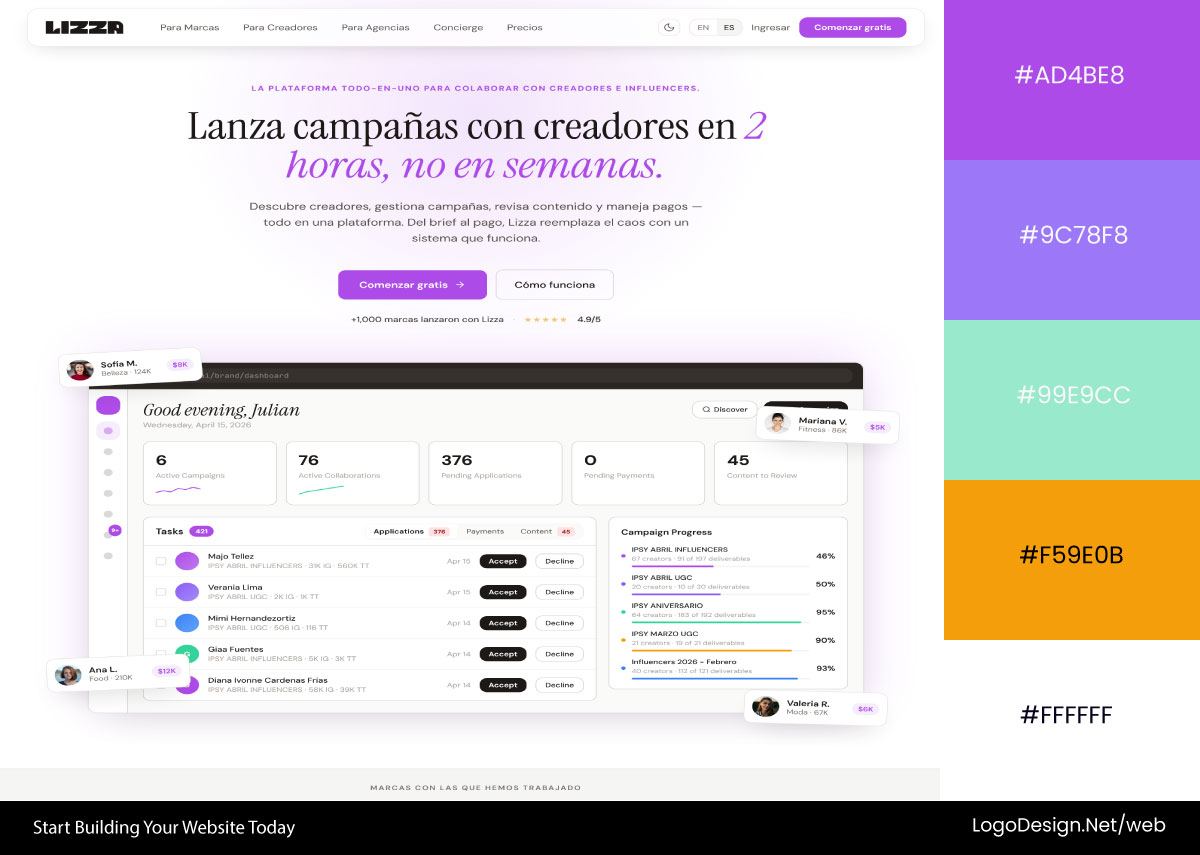Click the LIZZA logo in the header
1200x855 pixels.
pos(84,27)
